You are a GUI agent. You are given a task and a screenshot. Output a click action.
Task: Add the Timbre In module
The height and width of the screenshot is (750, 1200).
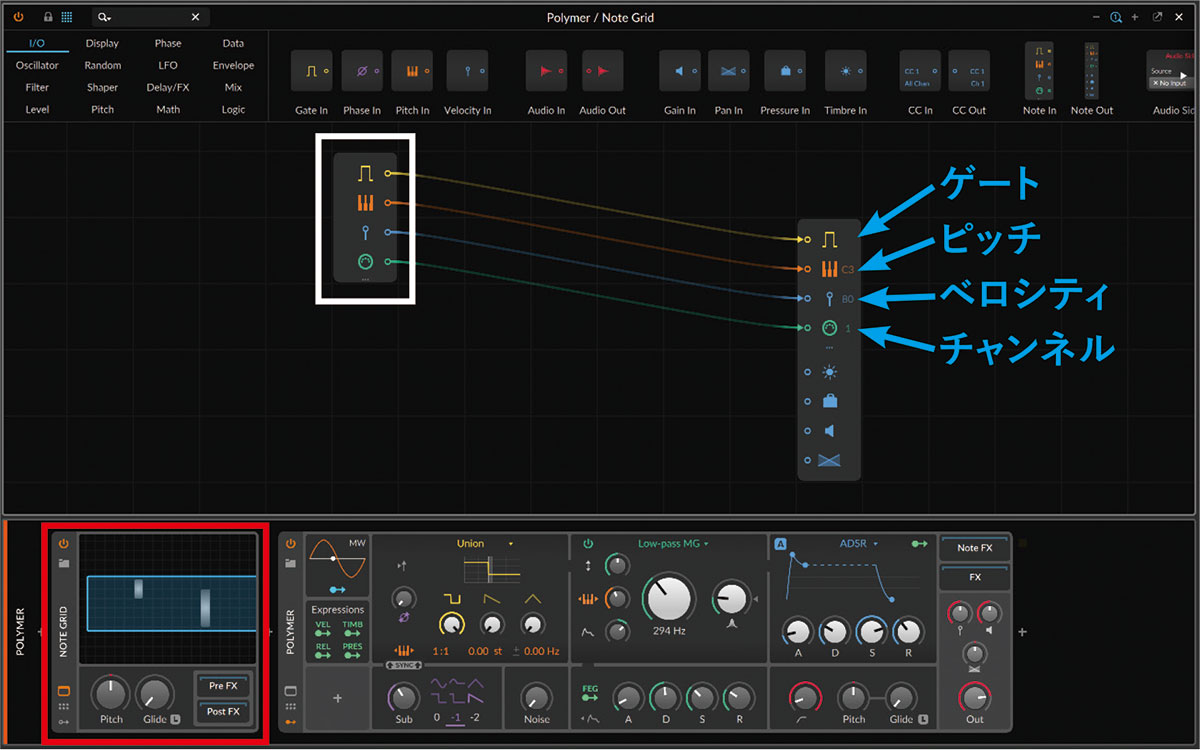click(845, 71)
